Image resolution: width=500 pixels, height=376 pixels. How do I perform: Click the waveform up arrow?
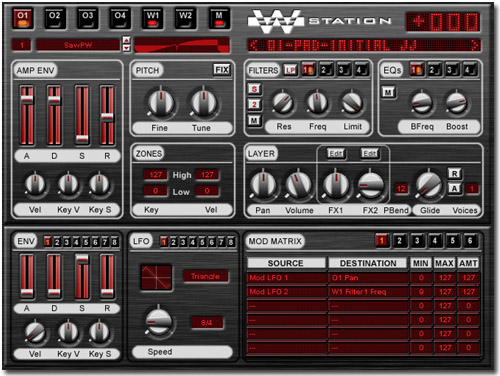[x=126, y=41]
